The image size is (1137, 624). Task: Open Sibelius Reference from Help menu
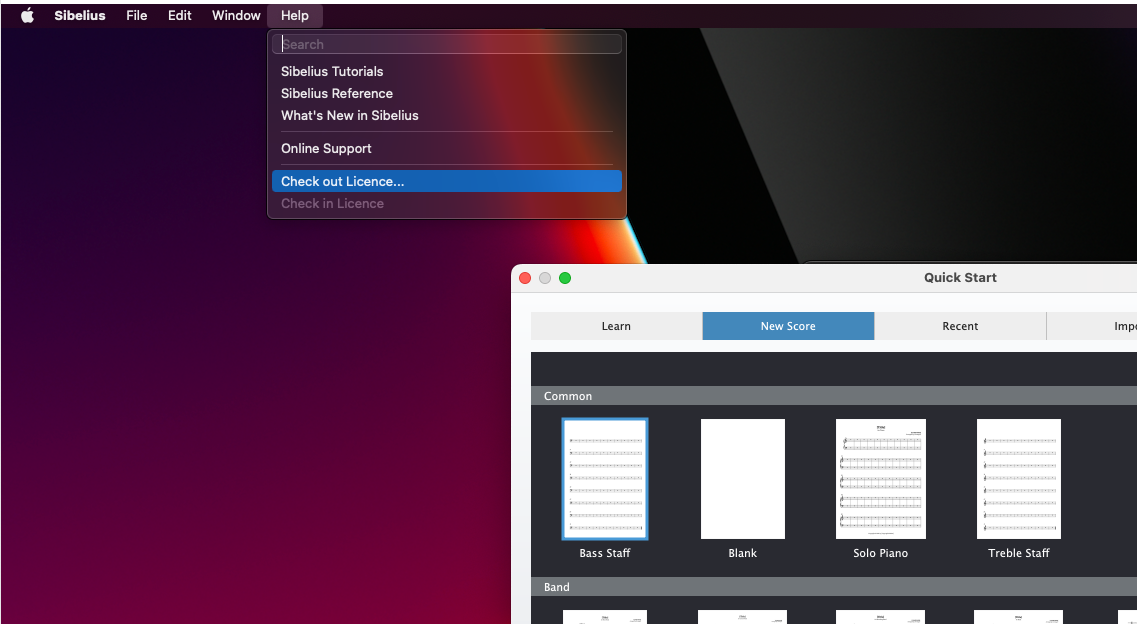[x=447, y=93]
